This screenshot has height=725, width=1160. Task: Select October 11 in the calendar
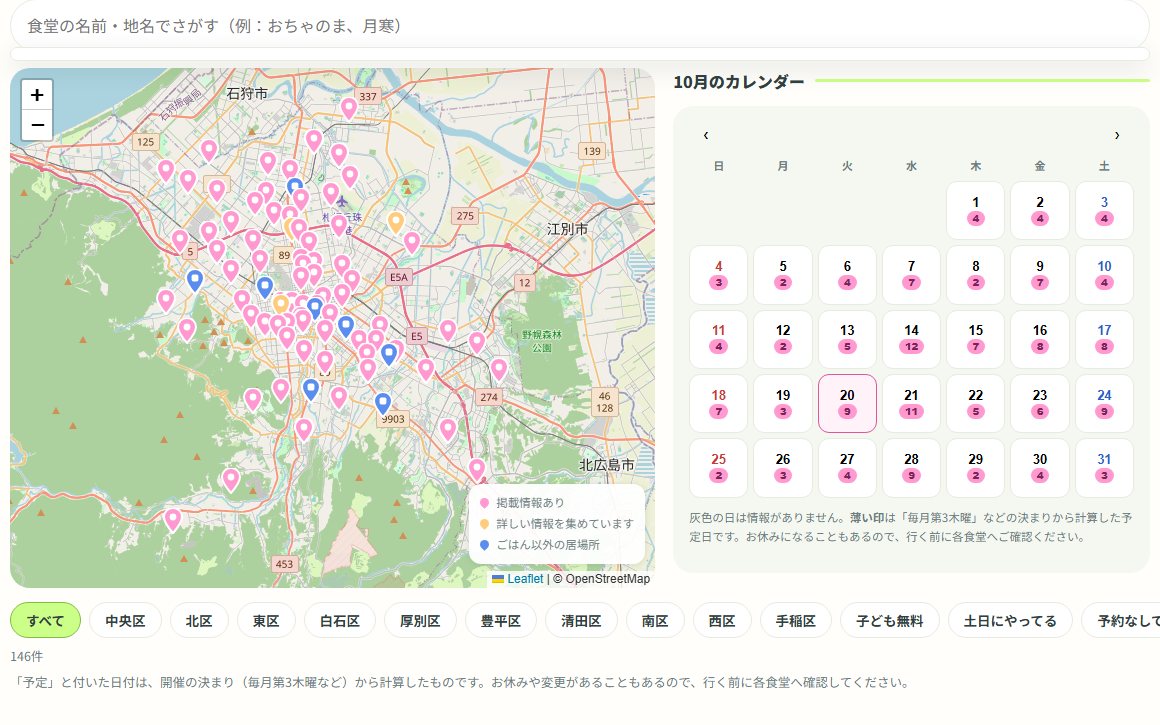[718, 339]
